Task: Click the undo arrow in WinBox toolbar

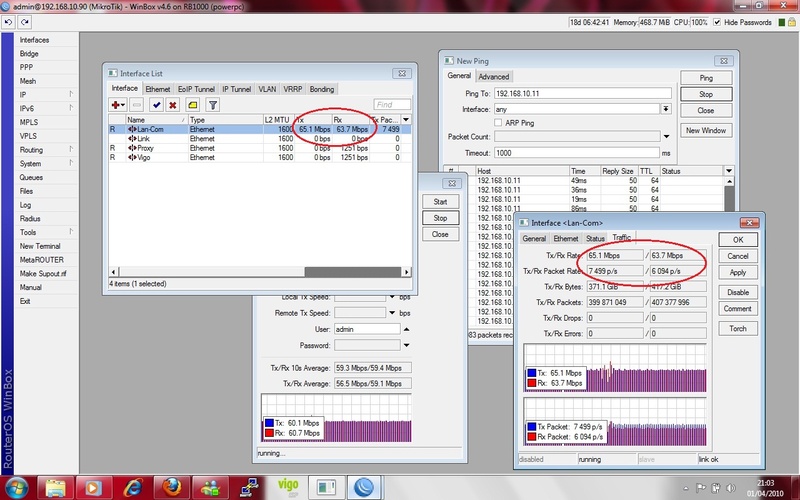Action: coord(9,21)
